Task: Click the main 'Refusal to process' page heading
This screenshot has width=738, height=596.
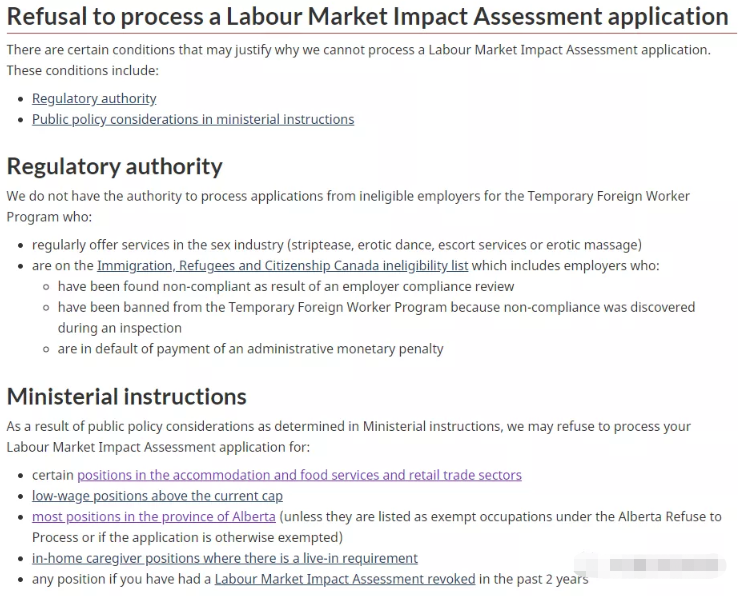Action: click(367, 17)
